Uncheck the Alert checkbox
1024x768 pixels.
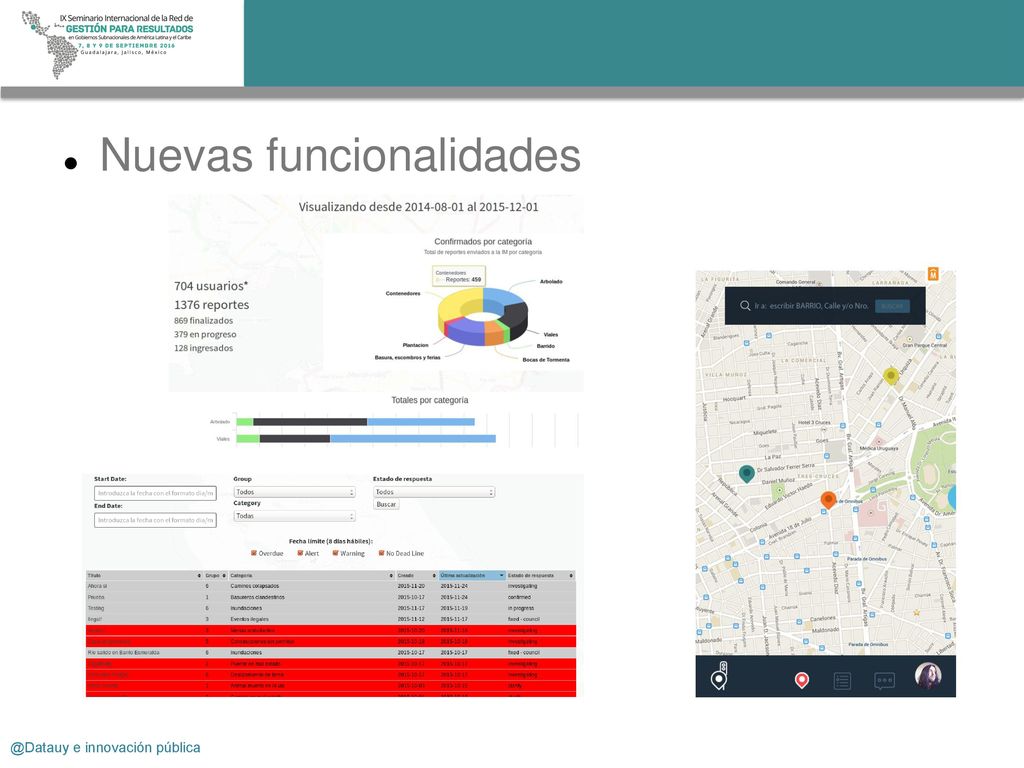coord(300,553)
